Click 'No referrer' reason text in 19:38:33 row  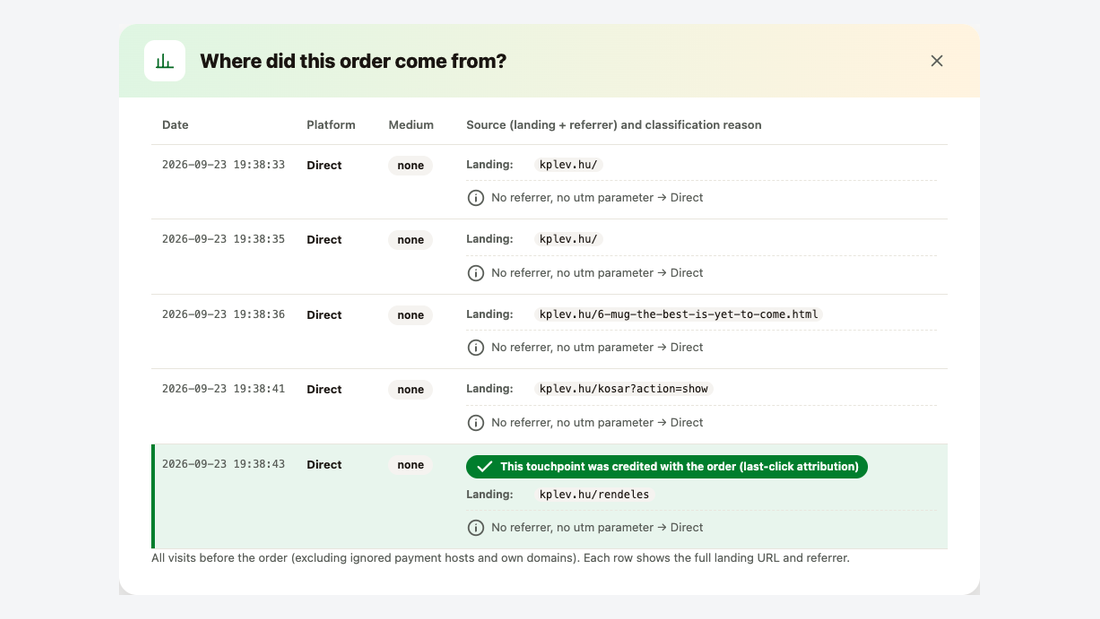[597, 198]
